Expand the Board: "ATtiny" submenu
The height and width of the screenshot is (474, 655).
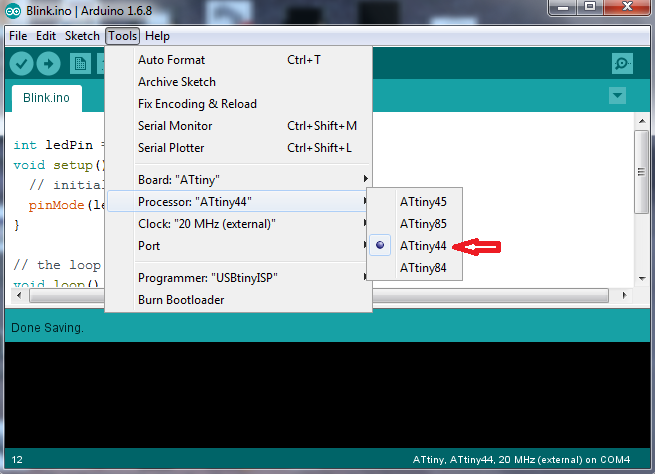click(239, 180)
